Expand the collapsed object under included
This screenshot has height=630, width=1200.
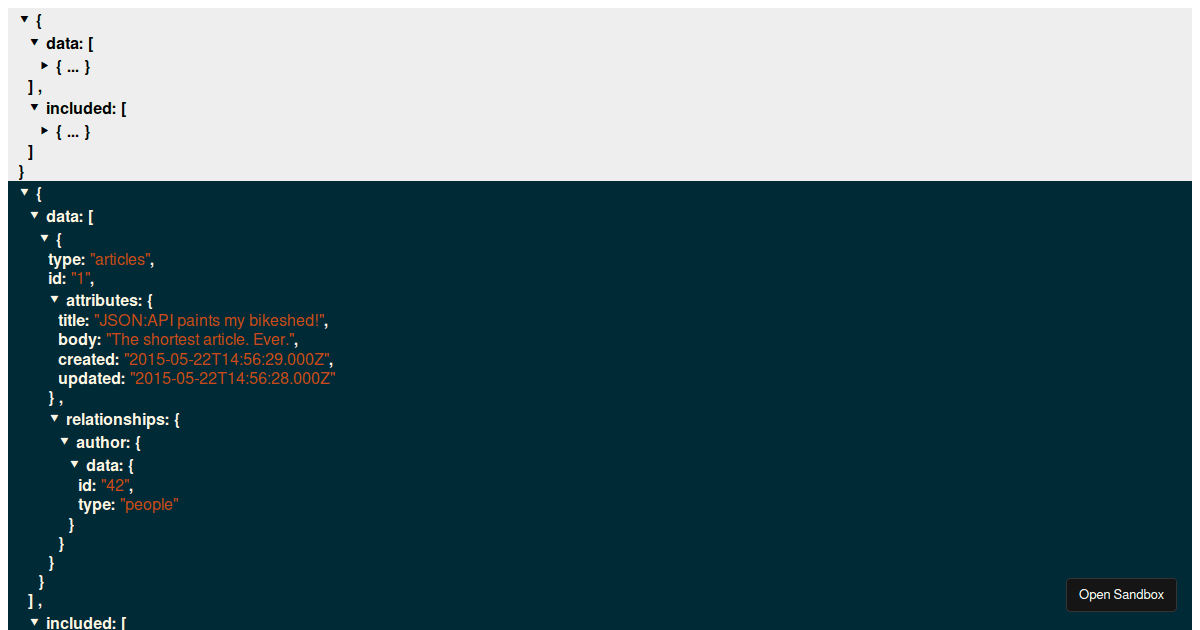44,131
